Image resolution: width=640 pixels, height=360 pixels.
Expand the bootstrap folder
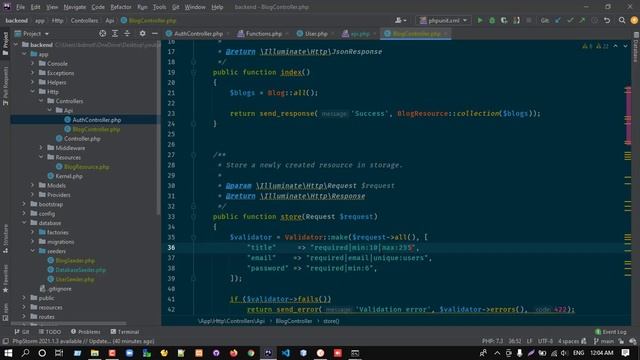[x=24, y=204]
